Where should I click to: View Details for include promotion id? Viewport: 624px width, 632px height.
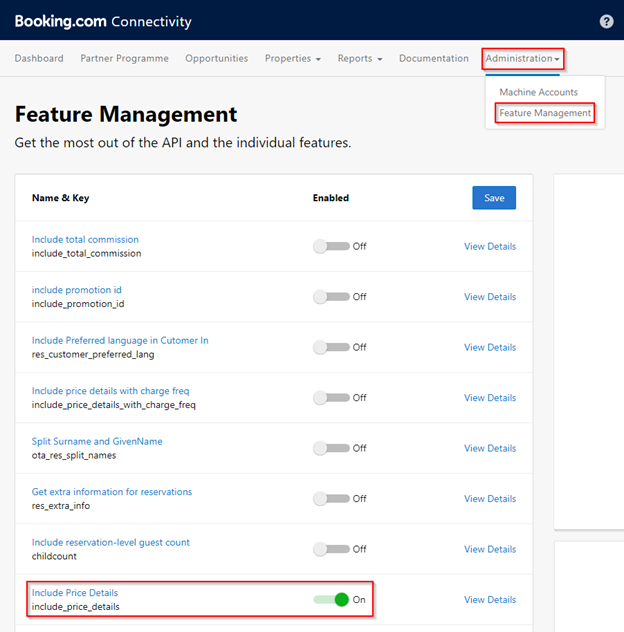[490, 297]
